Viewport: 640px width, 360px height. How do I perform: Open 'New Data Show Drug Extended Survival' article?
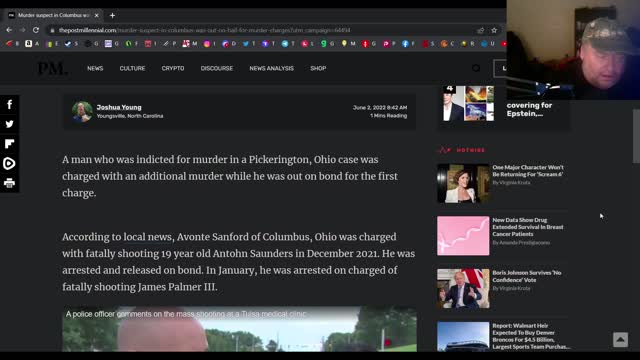(x=528, y=227)
